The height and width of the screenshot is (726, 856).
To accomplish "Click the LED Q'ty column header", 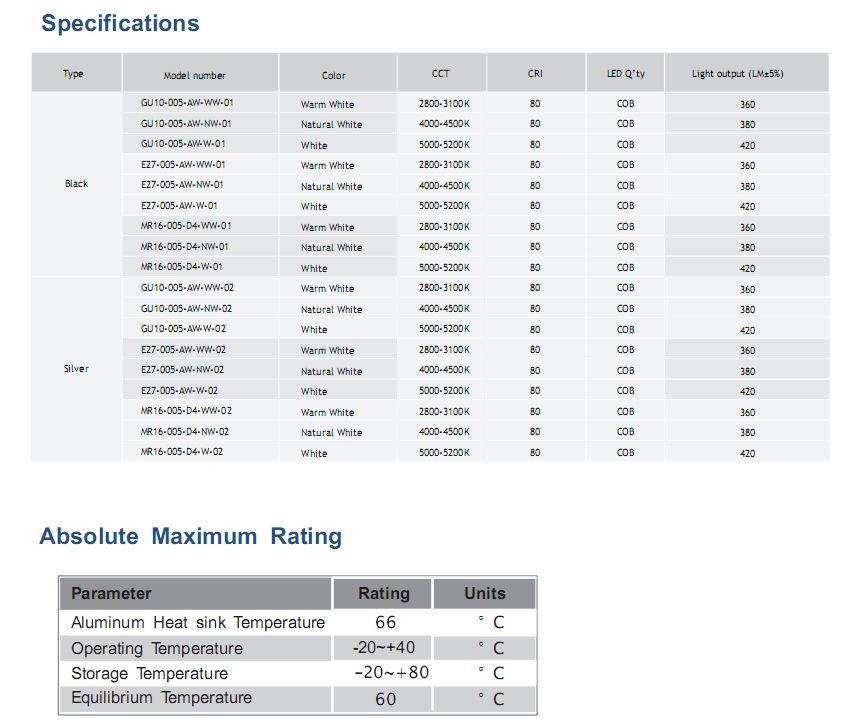I will 625,74.
